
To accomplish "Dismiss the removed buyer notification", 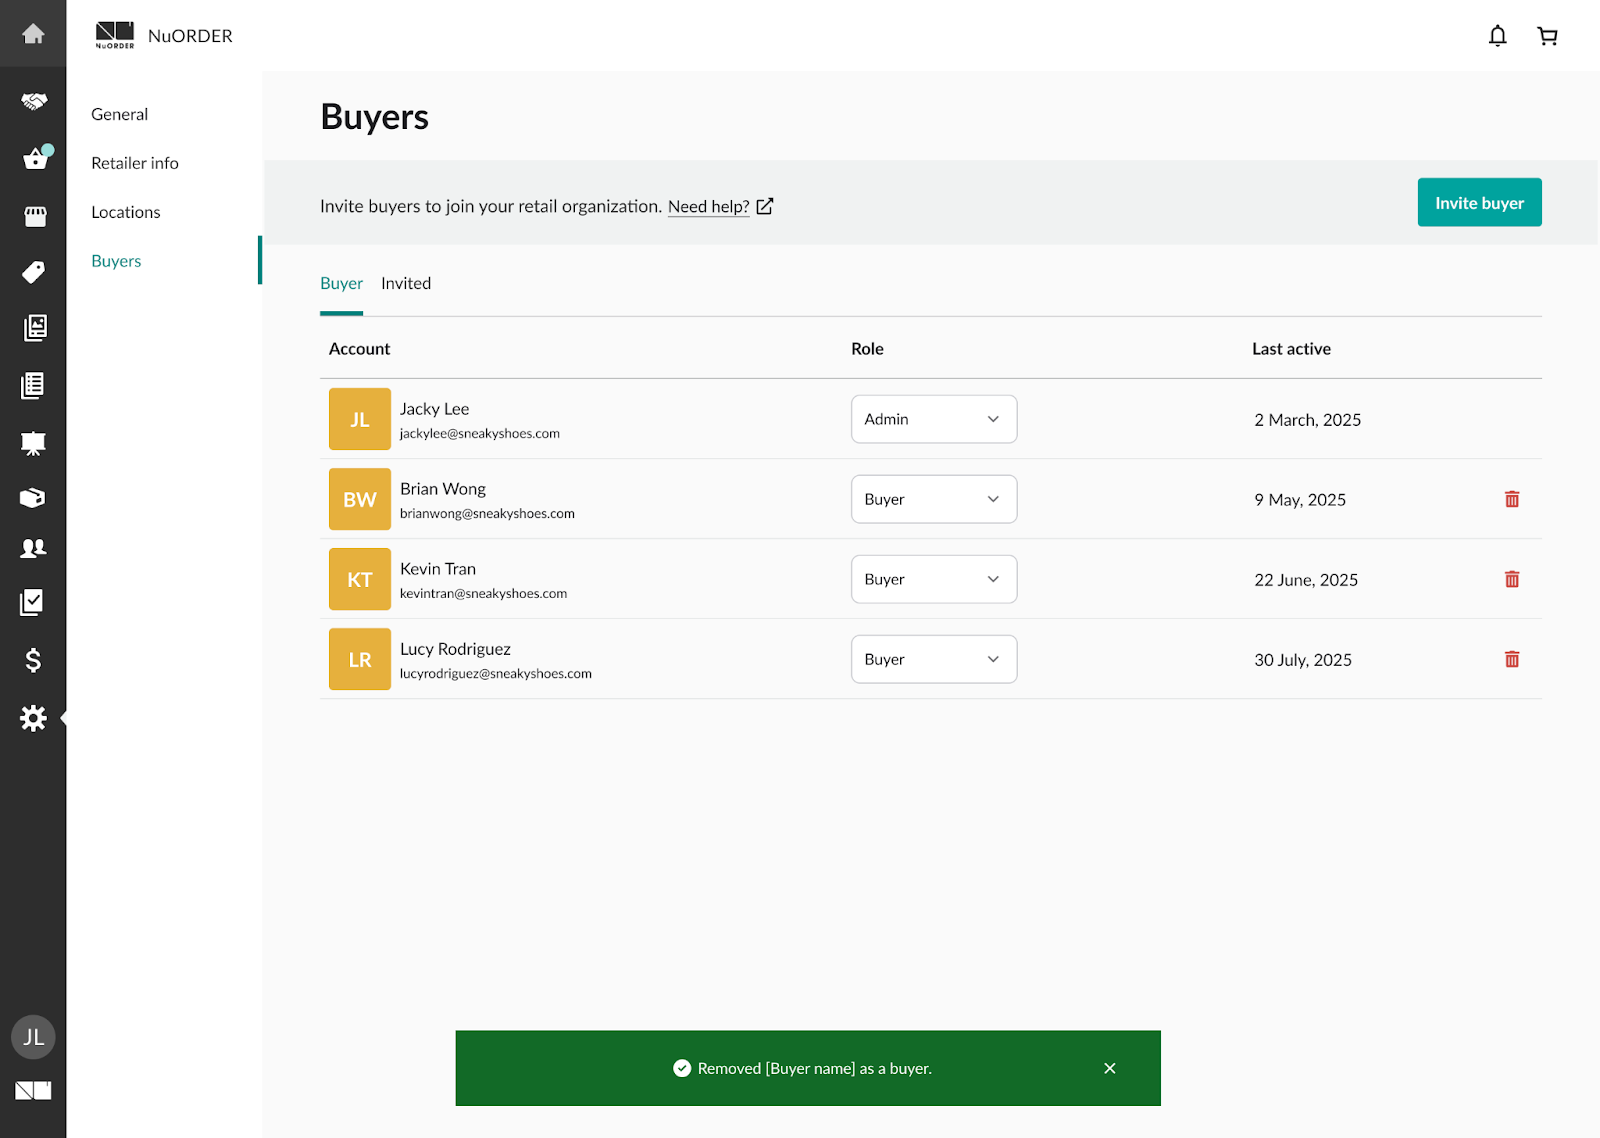I will tap(1109, 1068).
